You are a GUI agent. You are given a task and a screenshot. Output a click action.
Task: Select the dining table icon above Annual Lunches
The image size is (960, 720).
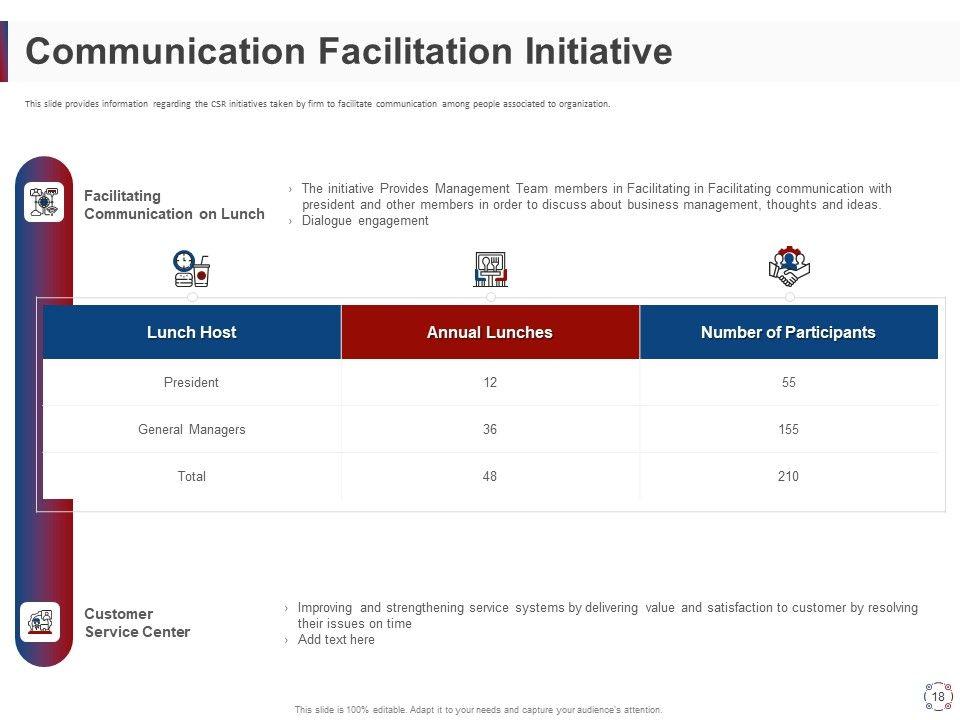[x=490, y=269]
